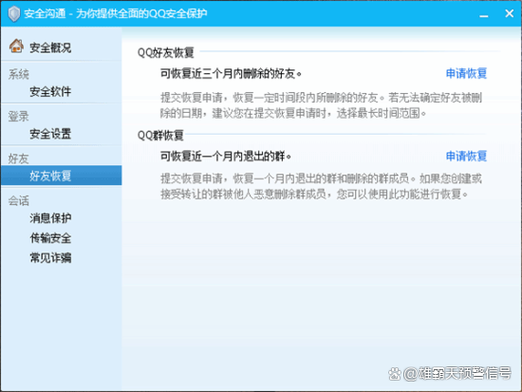Click the description starting 提交恢复申请，恢复一定时间段
Screen dimensions: 522x392
coord(321,105)
